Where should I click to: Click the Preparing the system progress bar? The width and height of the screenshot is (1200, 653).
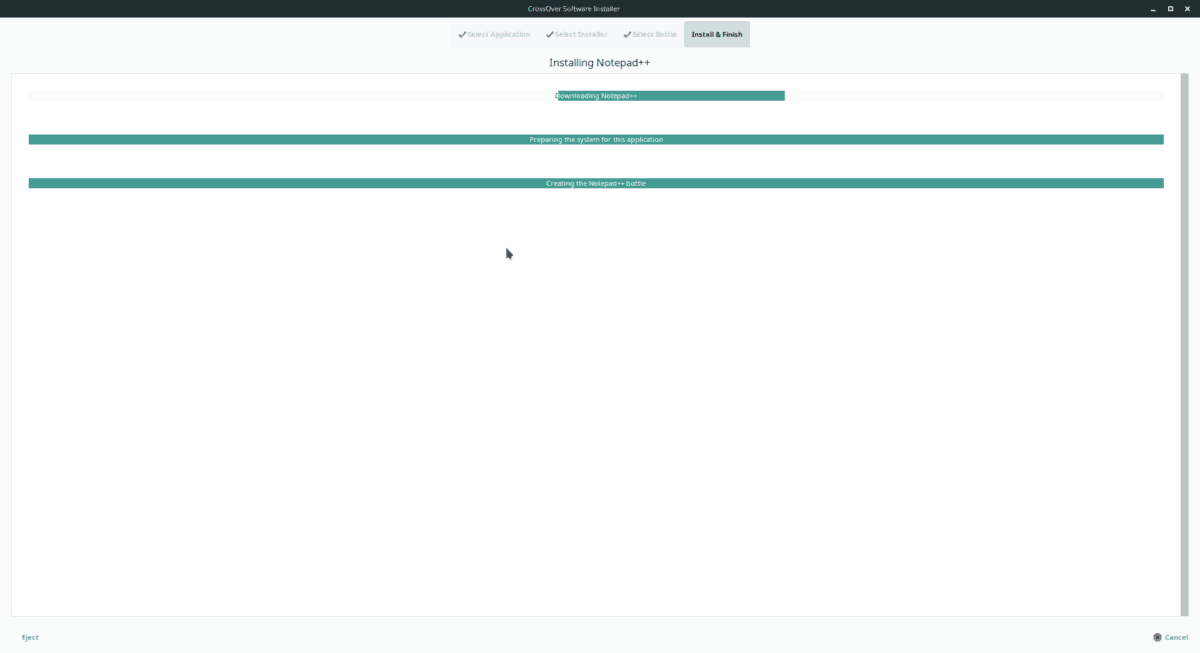click(597, 139)
